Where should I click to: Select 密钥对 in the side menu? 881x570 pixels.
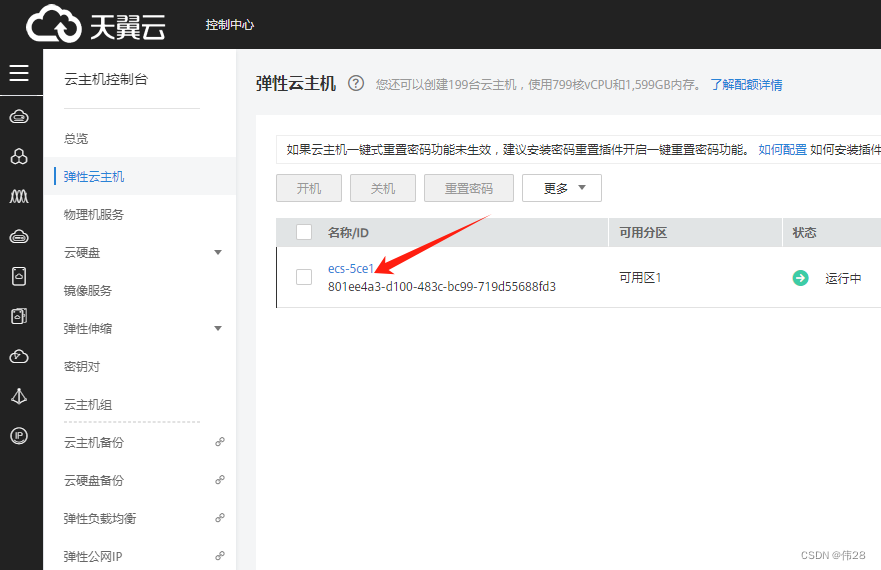point(82,367)
